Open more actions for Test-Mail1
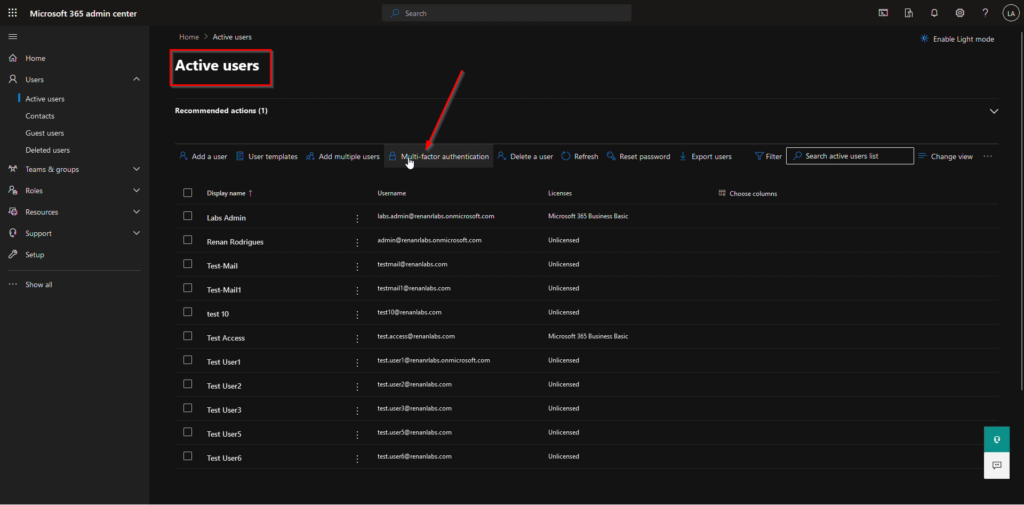This screenshot has width=1024, height=505. (357, 290)
